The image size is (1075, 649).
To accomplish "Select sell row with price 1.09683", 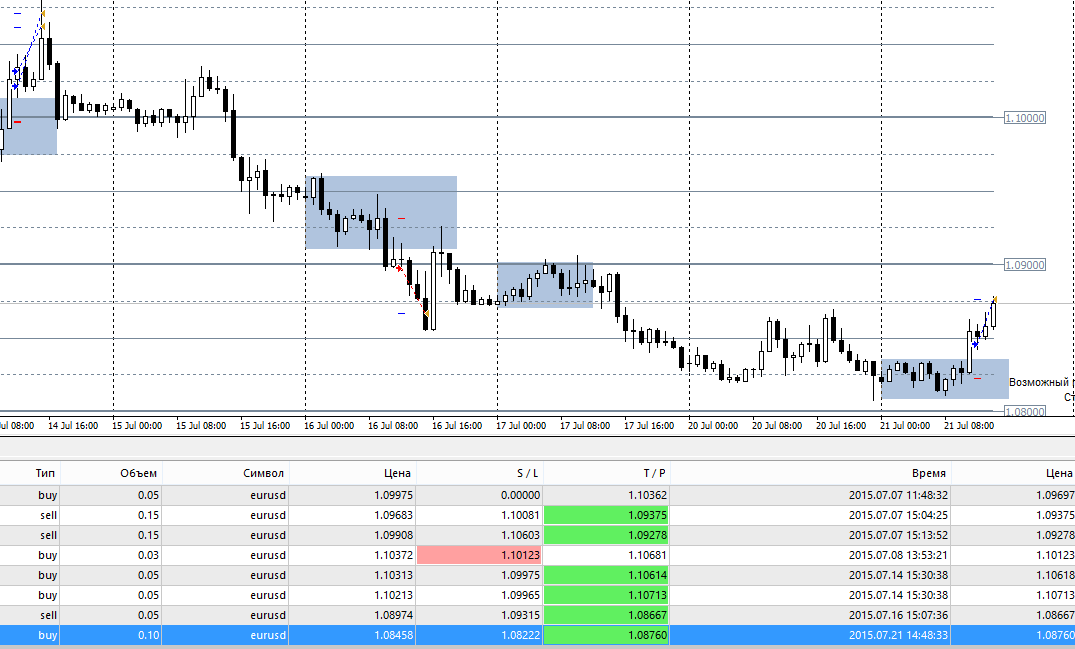I will pyautogui.click(x=538, y=515).
